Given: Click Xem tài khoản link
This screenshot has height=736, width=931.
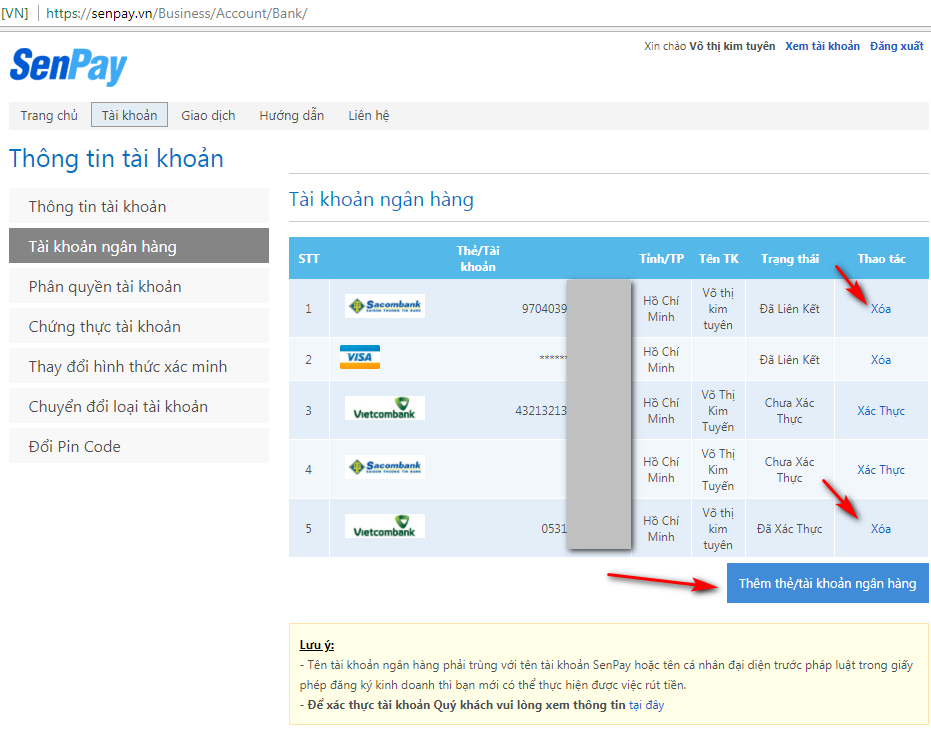Looking at the screenshot, I should click(822, 46).
